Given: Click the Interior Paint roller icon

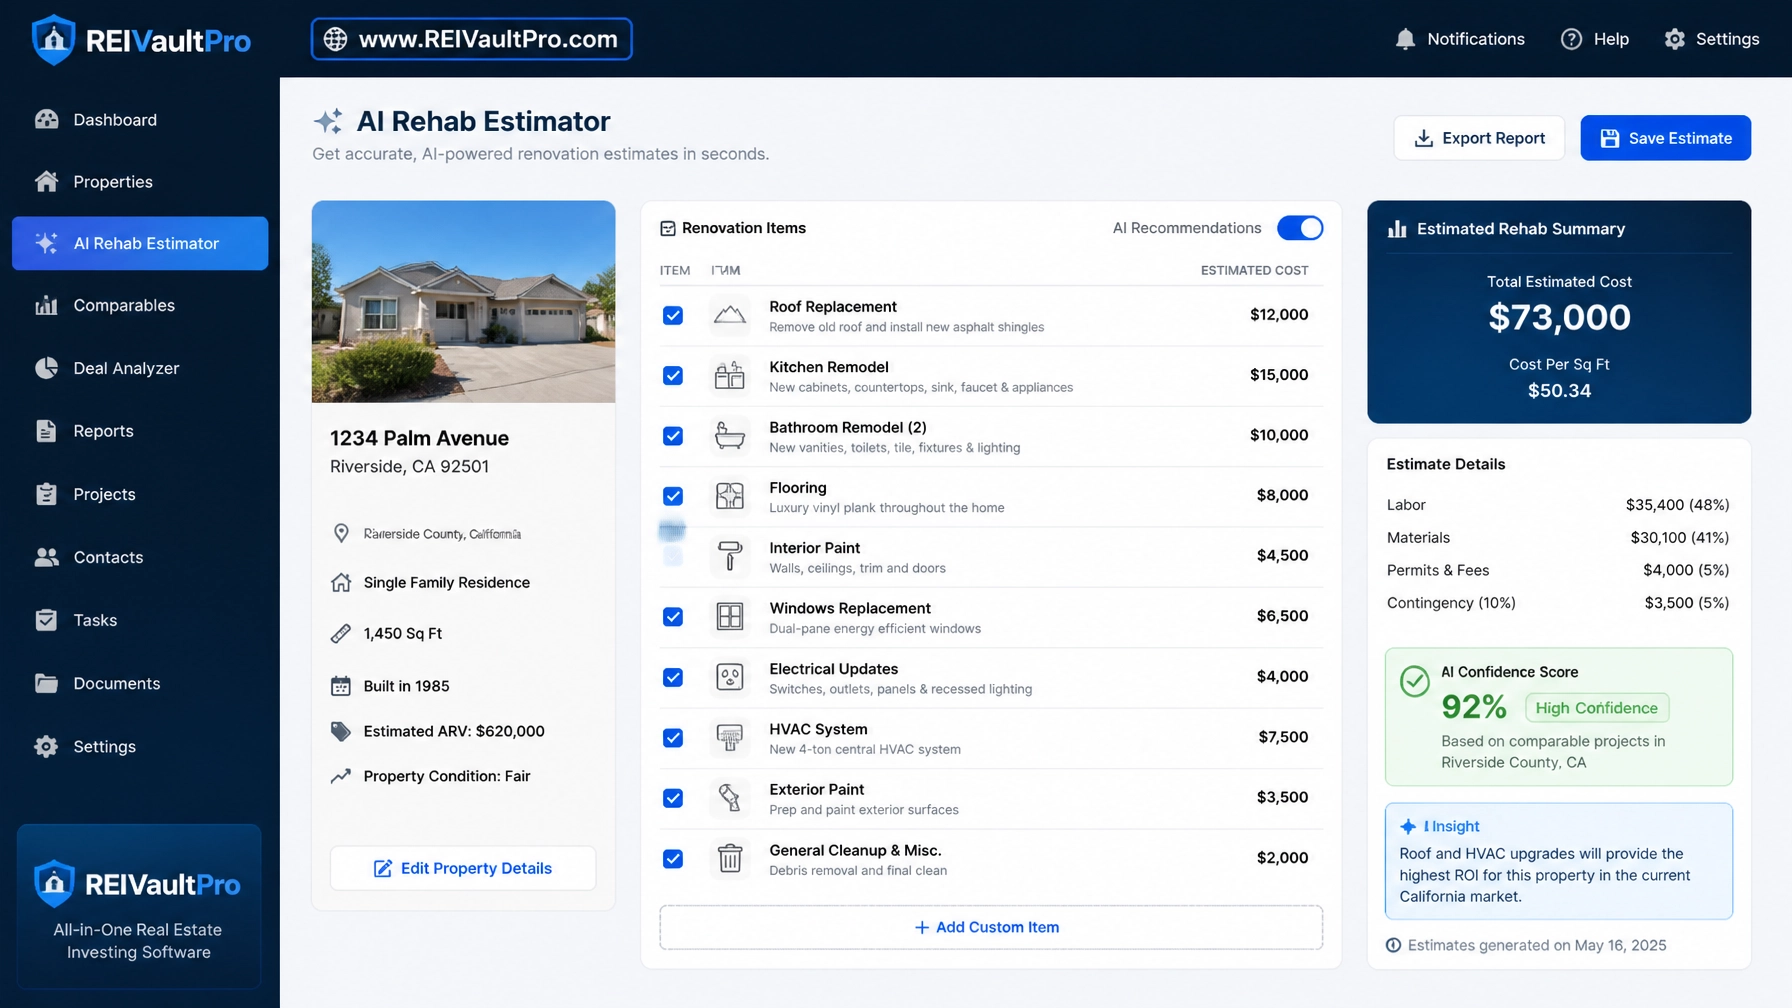Looking at the screenshot, I should tap(730, 556).
